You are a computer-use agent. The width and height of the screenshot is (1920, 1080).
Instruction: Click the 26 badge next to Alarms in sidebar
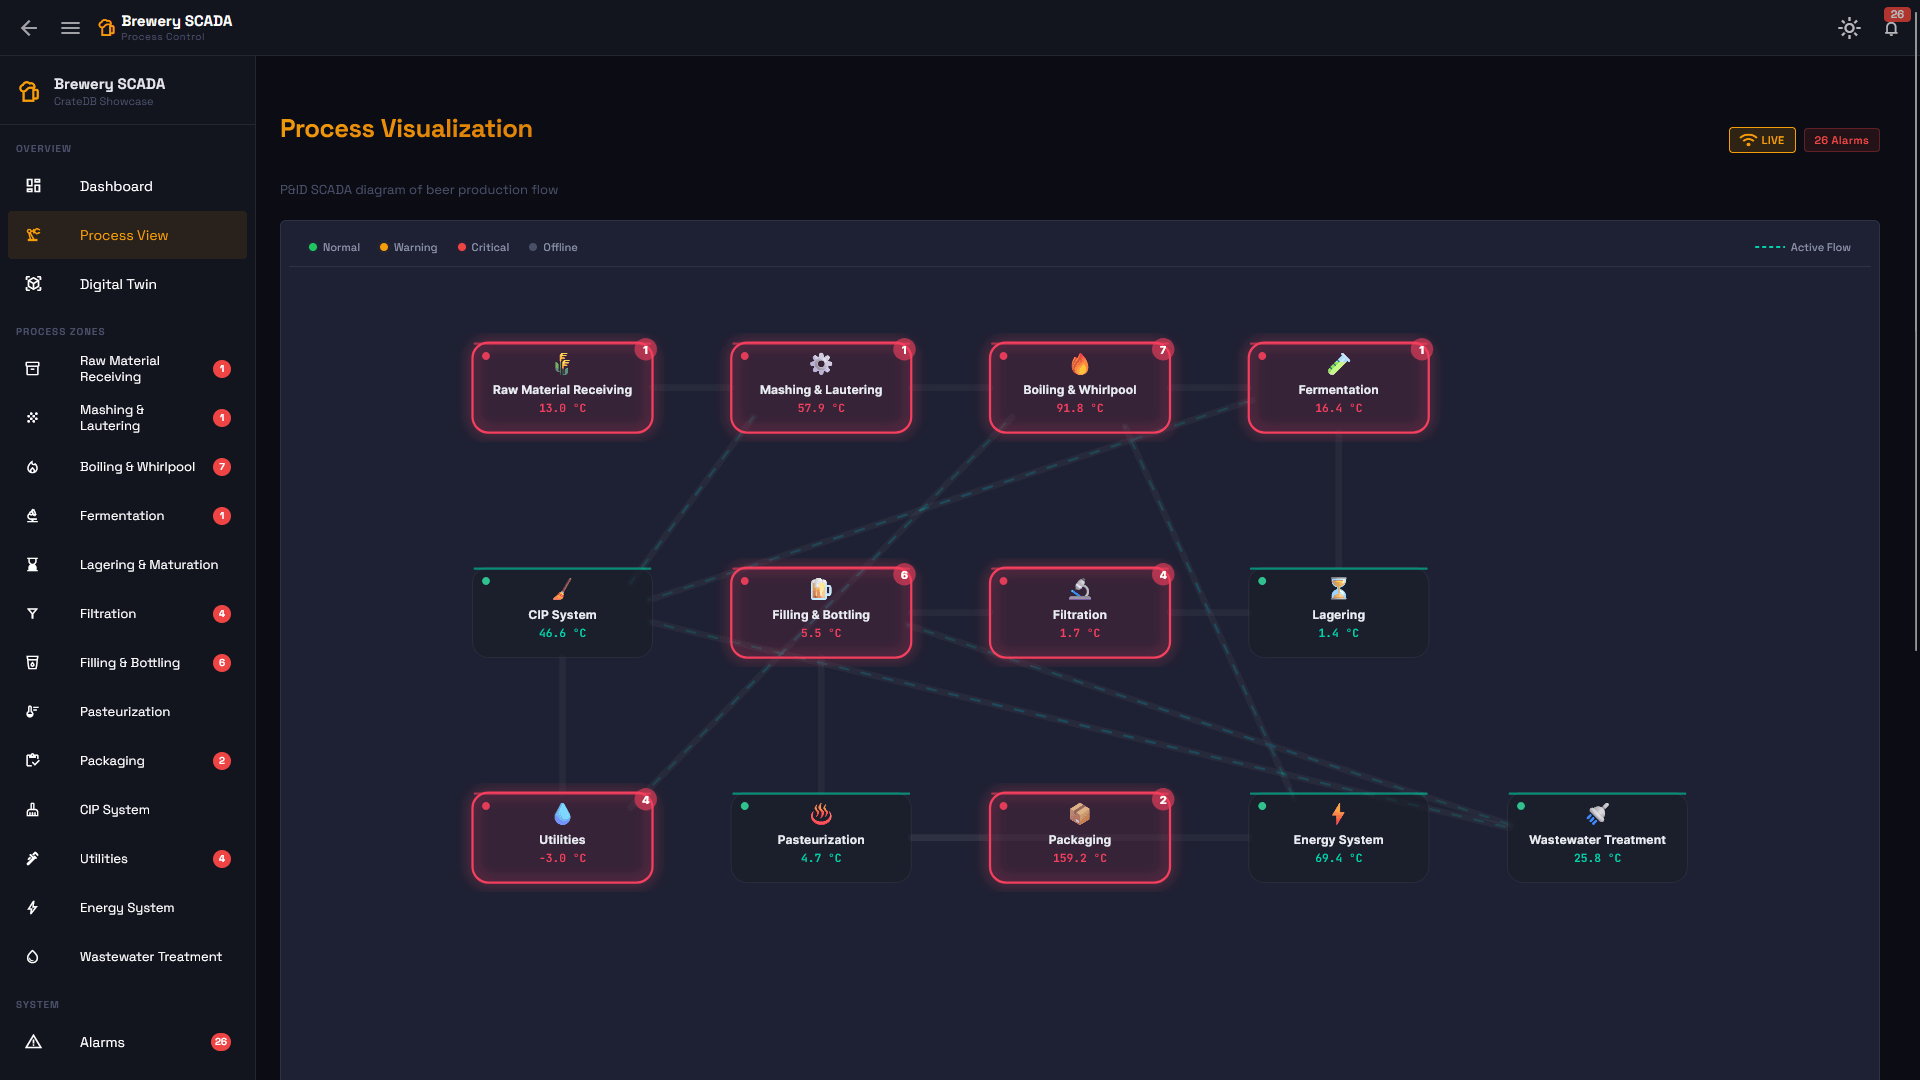click(x=221, y=1042)
